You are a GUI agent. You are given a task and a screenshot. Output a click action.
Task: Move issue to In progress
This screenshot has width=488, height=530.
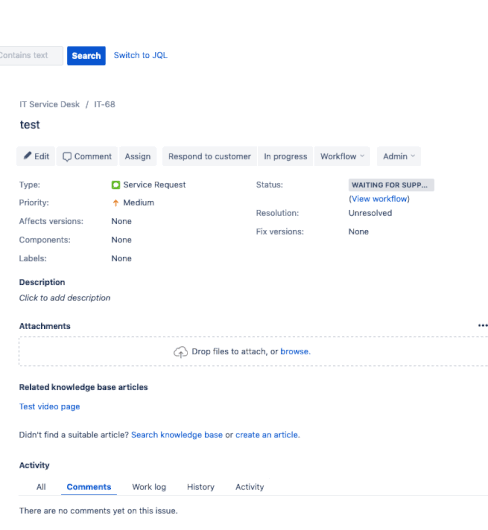[286, 156]
